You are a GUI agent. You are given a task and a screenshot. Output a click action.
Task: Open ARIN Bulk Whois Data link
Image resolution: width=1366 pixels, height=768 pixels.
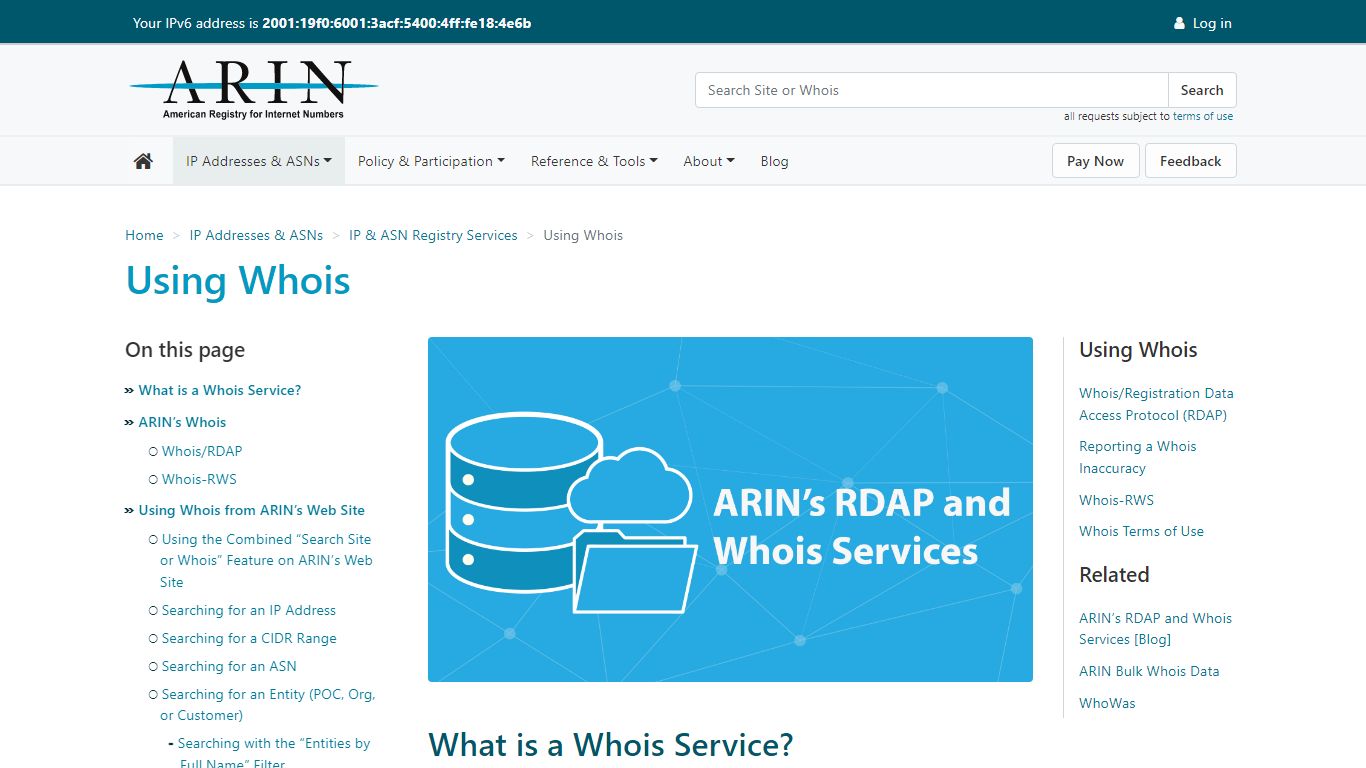[1149, 671]
